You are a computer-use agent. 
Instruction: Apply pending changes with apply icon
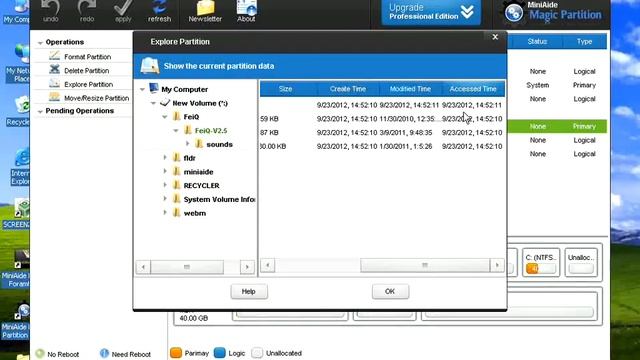123,11
